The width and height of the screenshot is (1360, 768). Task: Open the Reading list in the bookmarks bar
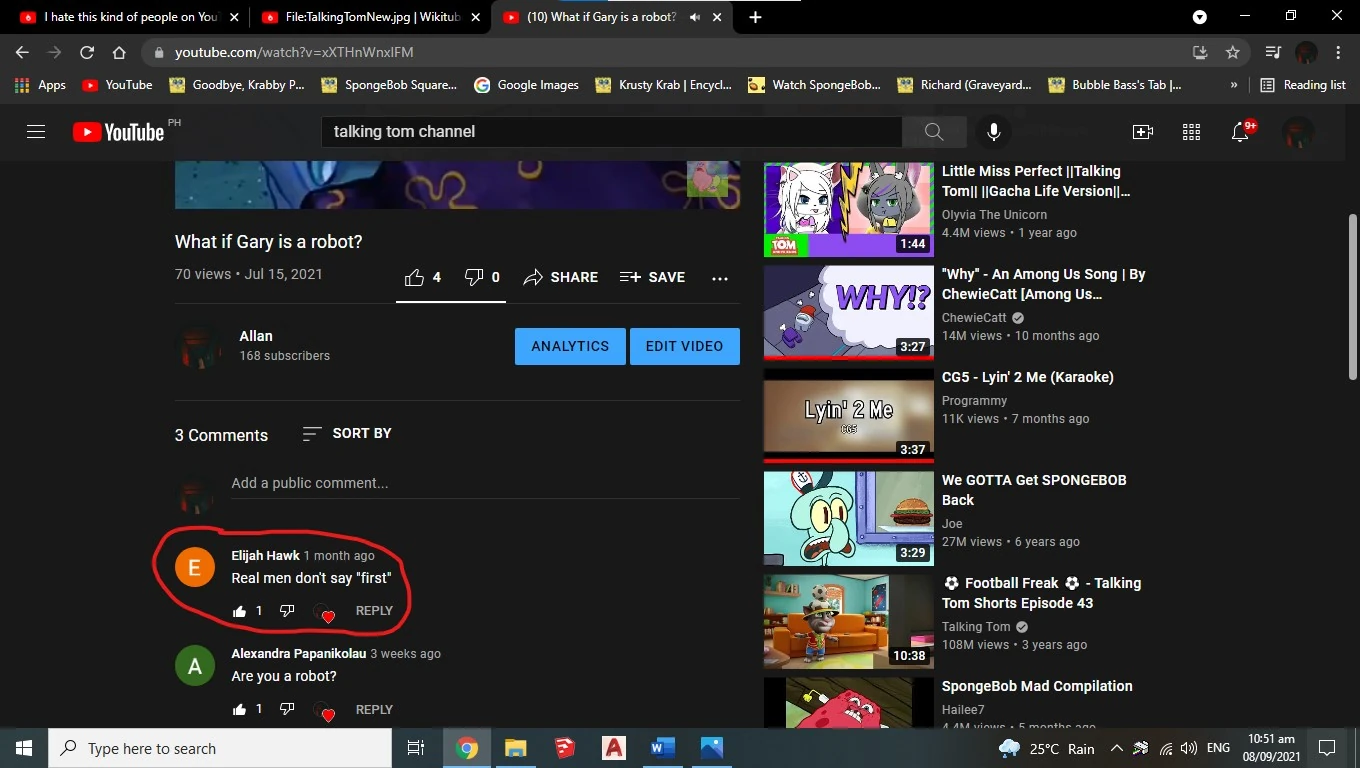click(x=1303, y=85)
